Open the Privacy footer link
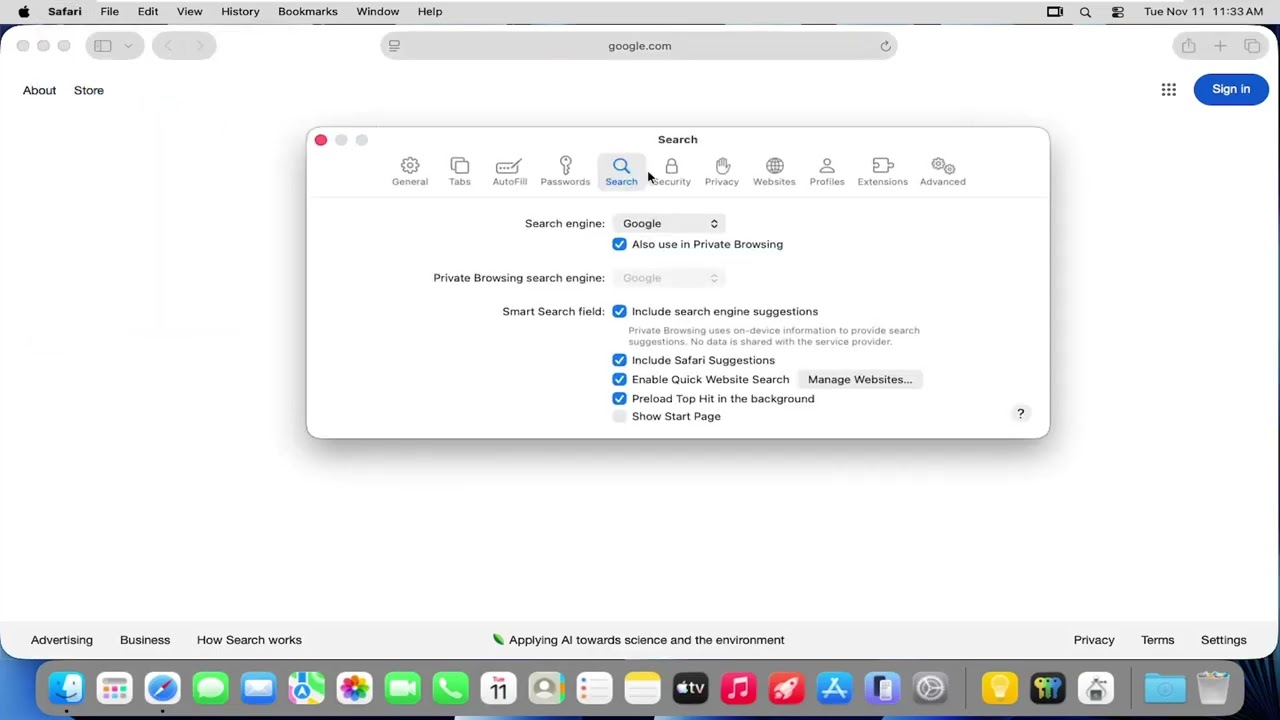Viewport: 1280px width, 720px height. 1094,640
